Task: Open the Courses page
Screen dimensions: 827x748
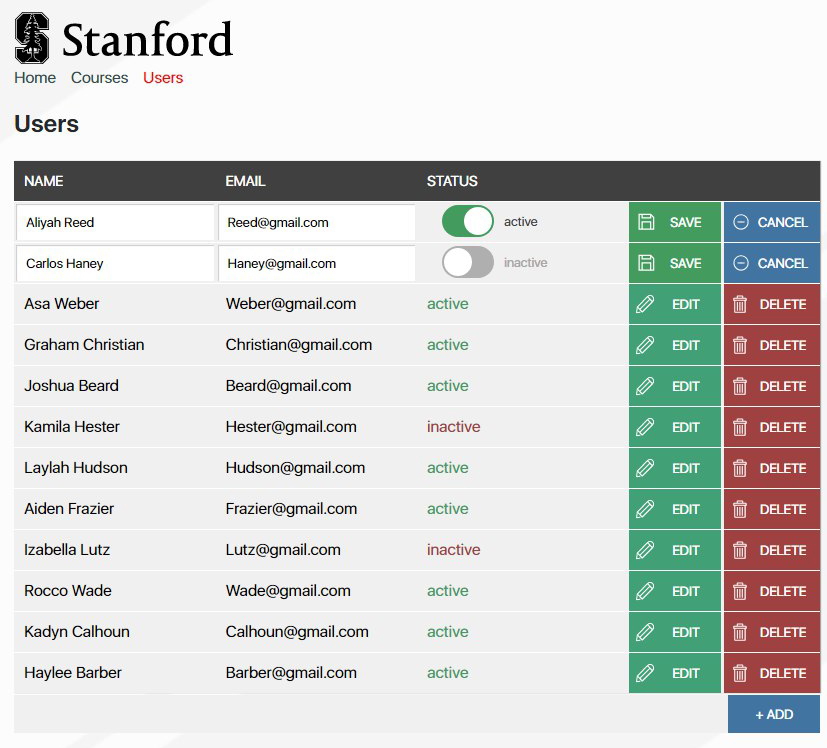Action: click(99, 77)
